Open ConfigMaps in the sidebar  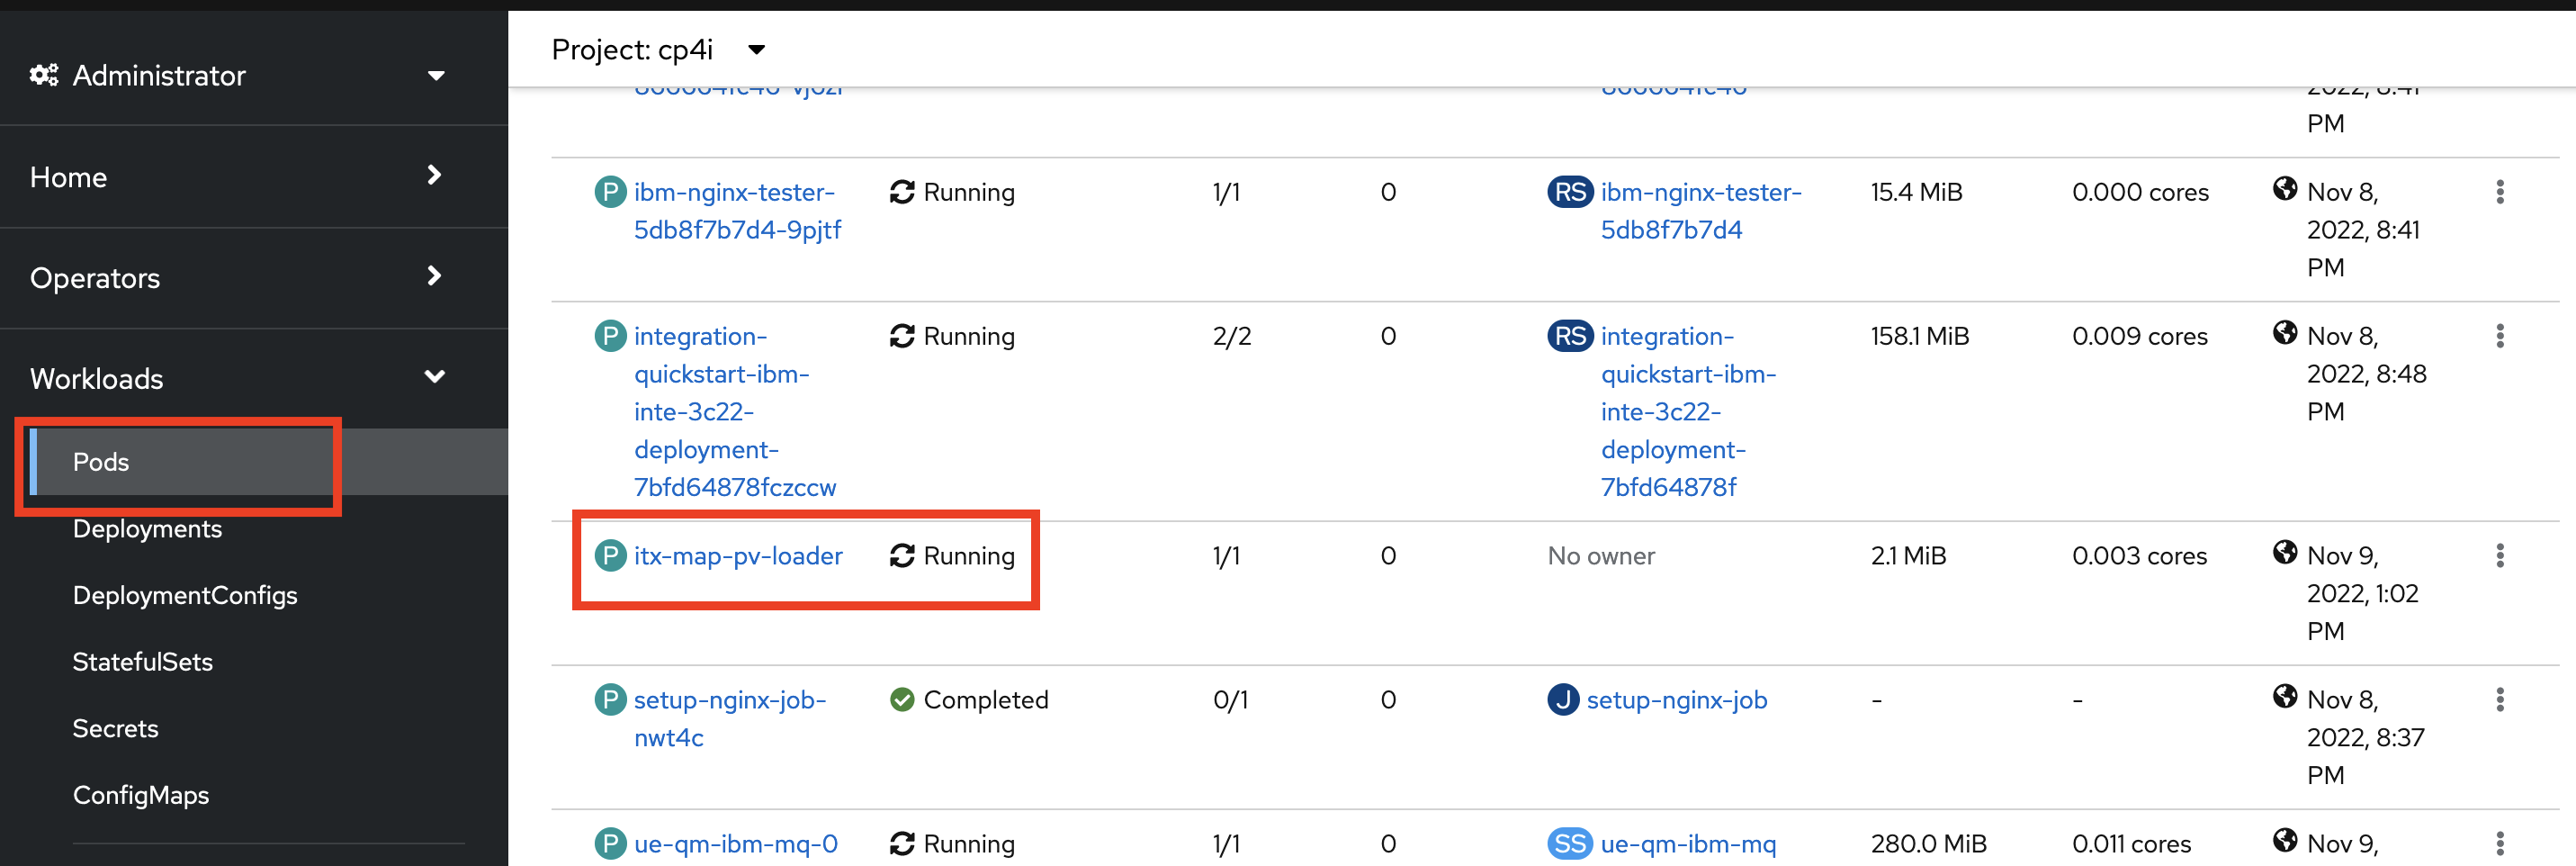pos(141,796)
